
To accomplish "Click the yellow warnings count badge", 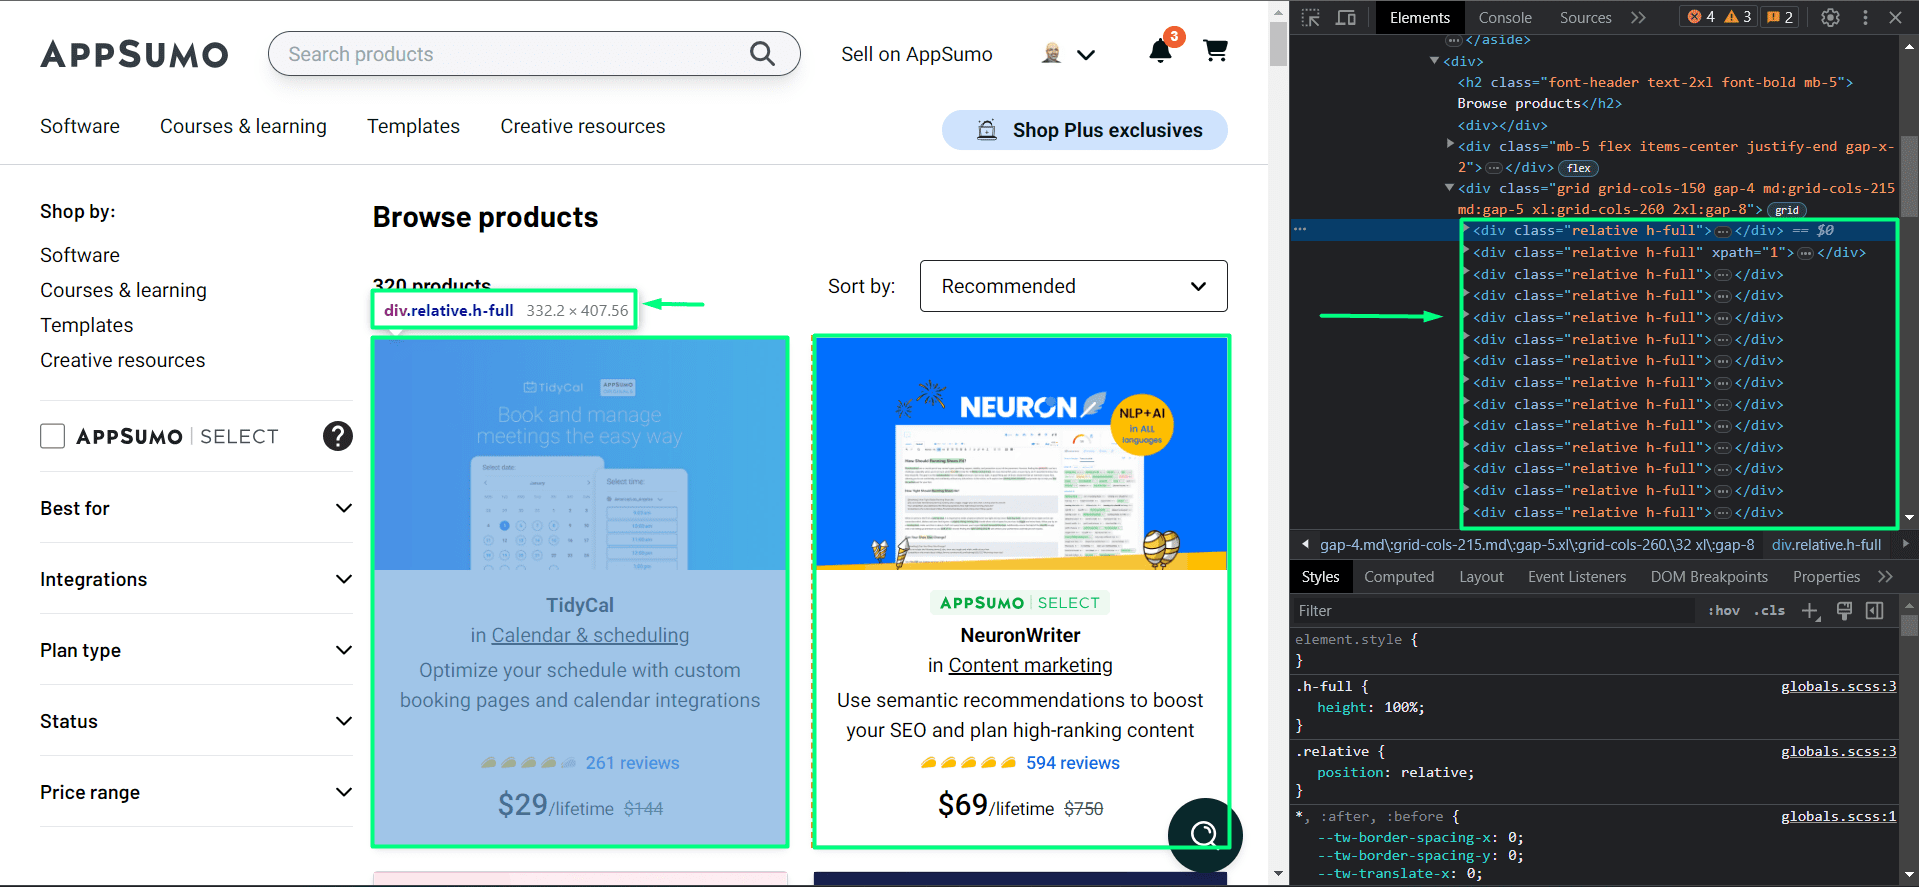I will [x=1738, y=17].
